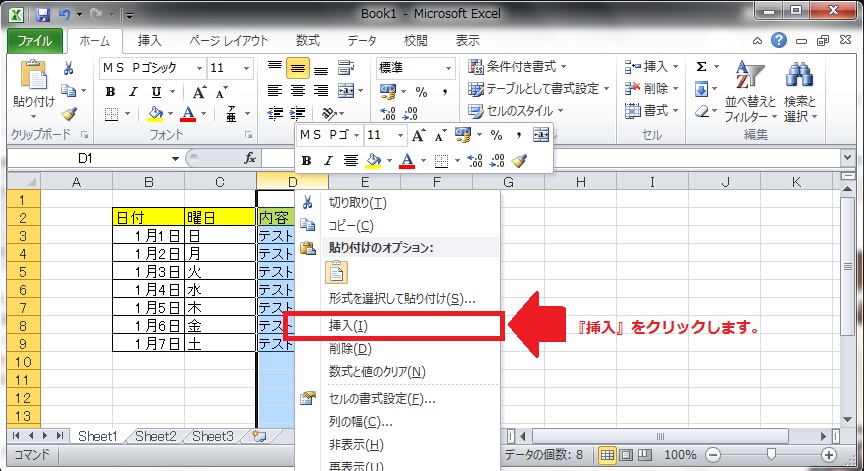Toggle Bold in the mini toolbar
Viewport: 864px width, 471px height.
pyautogui.click(x=307, y=161)
